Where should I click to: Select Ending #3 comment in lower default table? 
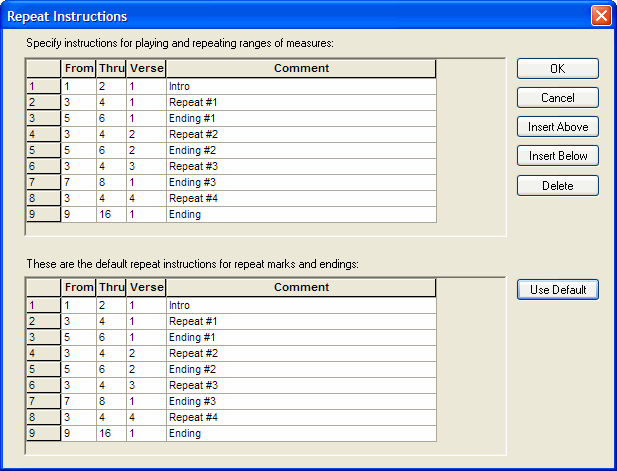300,402
